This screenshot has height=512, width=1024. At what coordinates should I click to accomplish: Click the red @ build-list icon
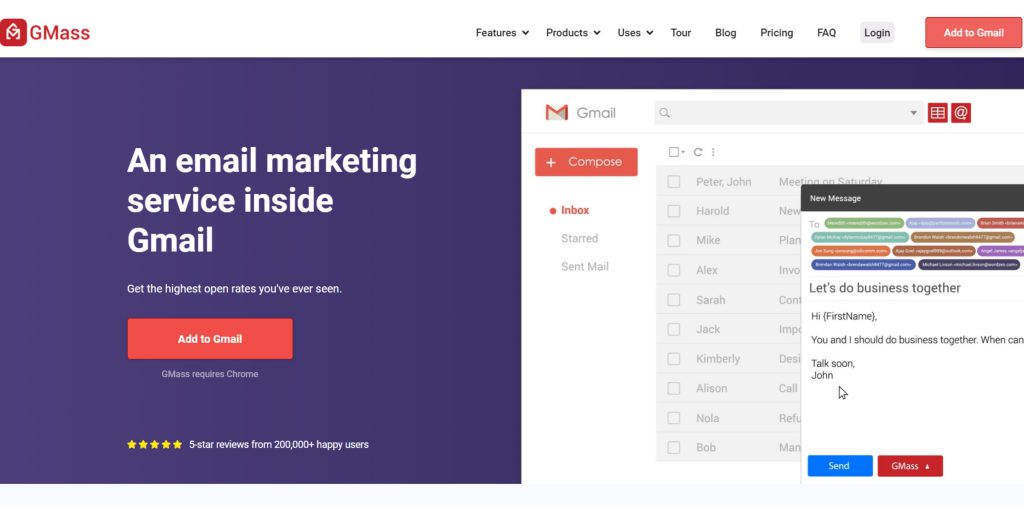[961, 113]
